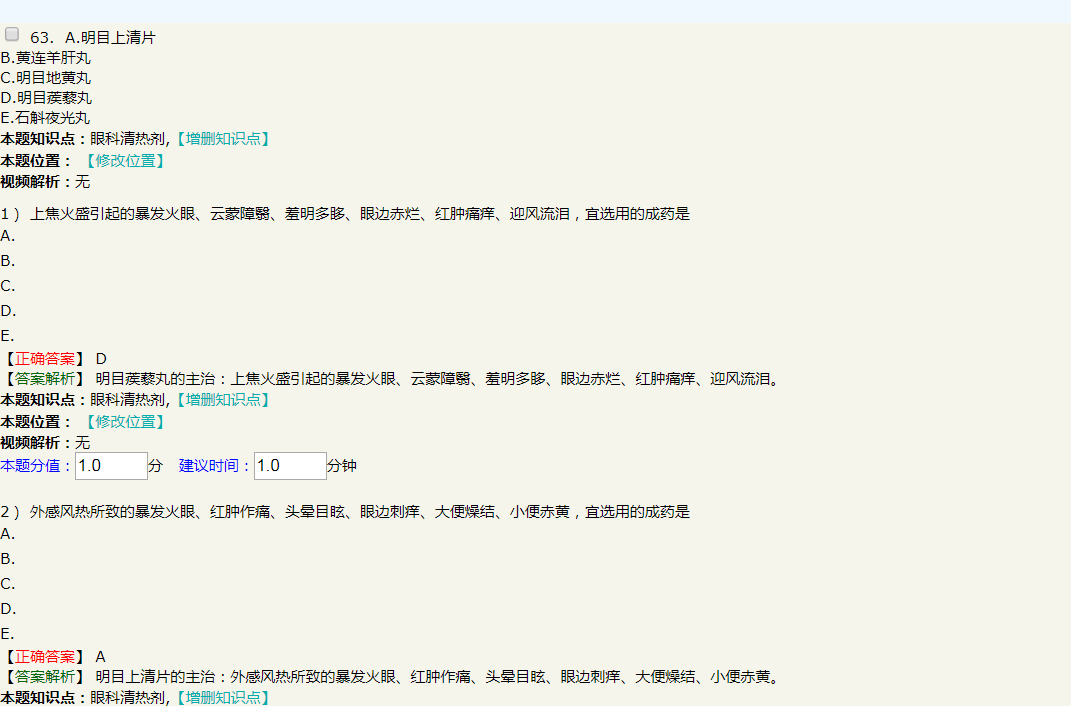Select option text B.黄连羊肝丸
Viewport: 1071px width, 706px height.
tap(46, 58)
